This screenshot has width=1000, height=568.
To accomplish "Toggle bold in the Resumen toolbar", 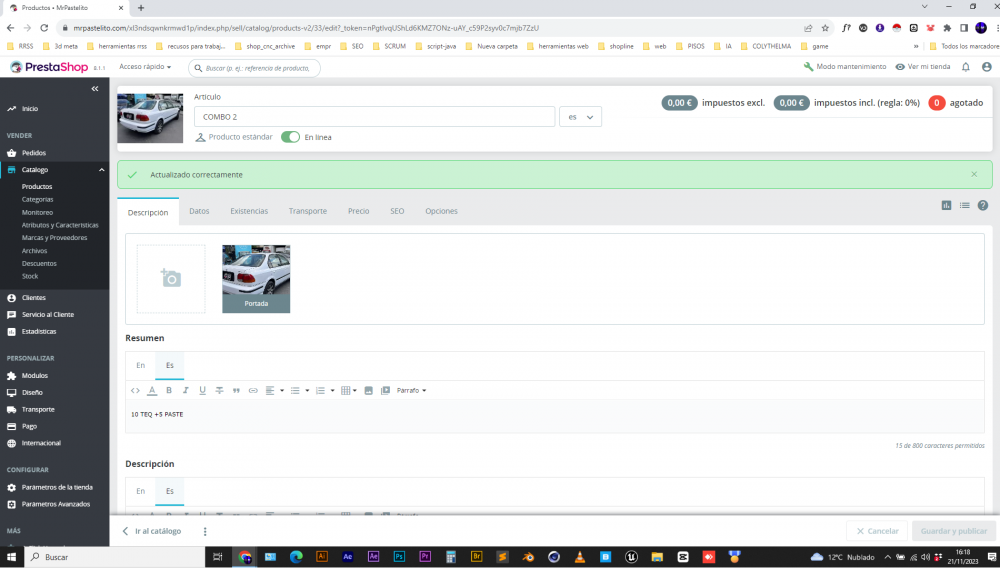I will [169, 390].
